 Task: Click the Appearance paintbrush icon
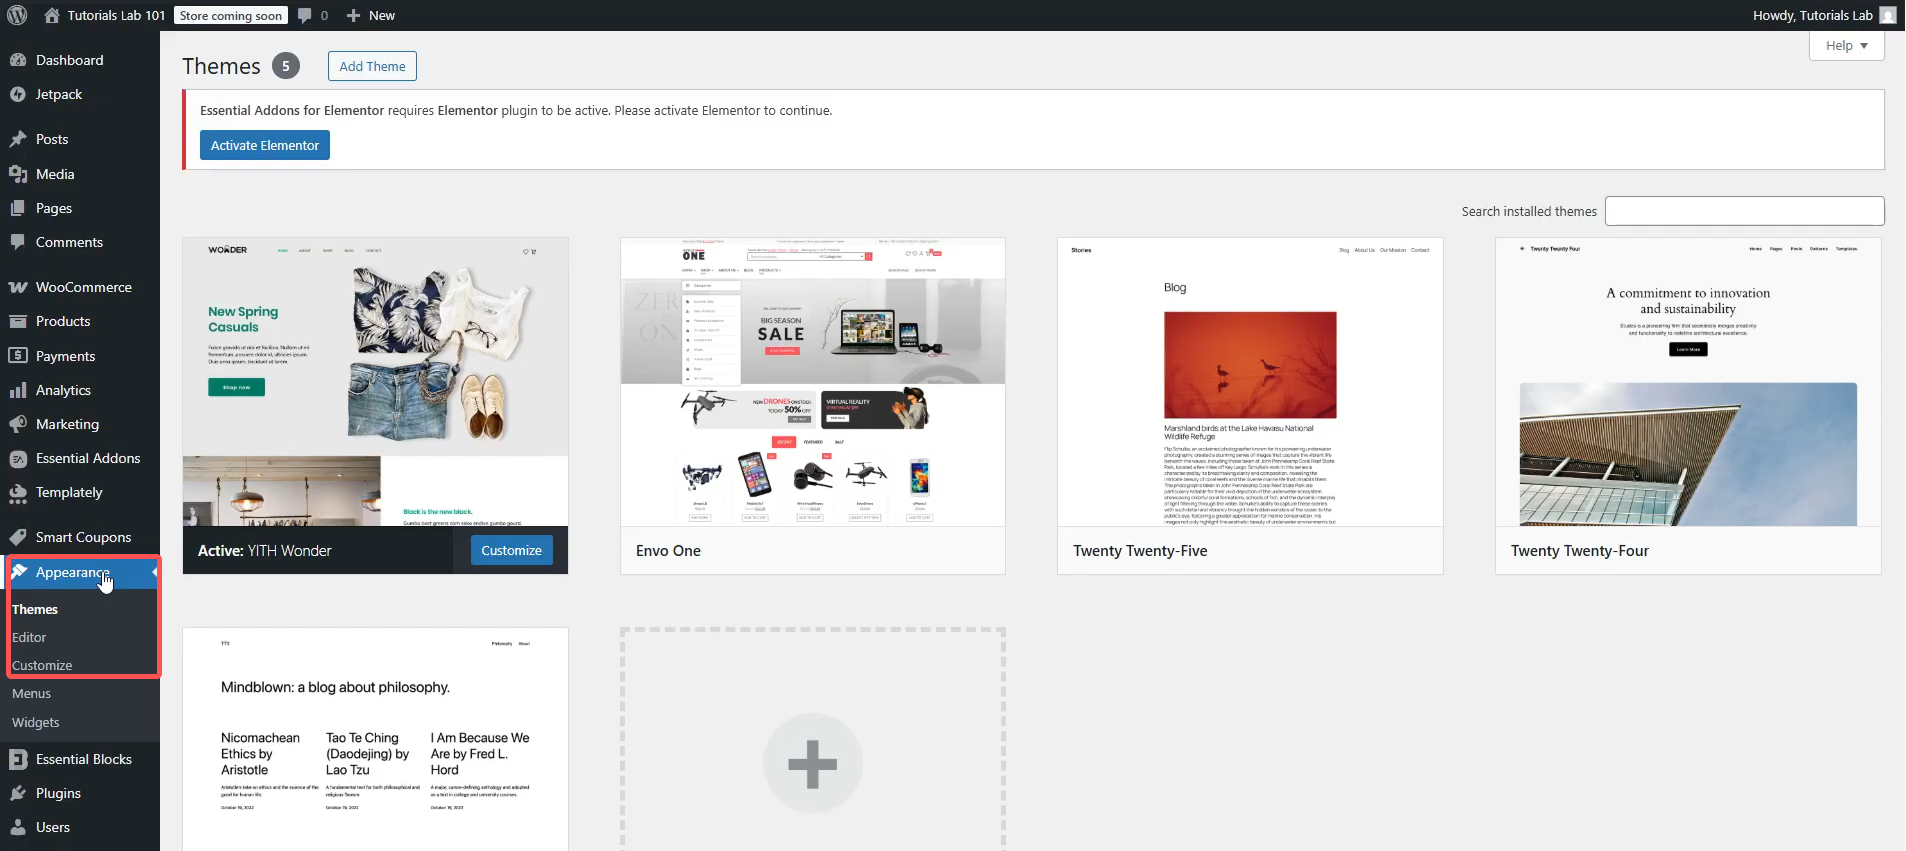18,572
